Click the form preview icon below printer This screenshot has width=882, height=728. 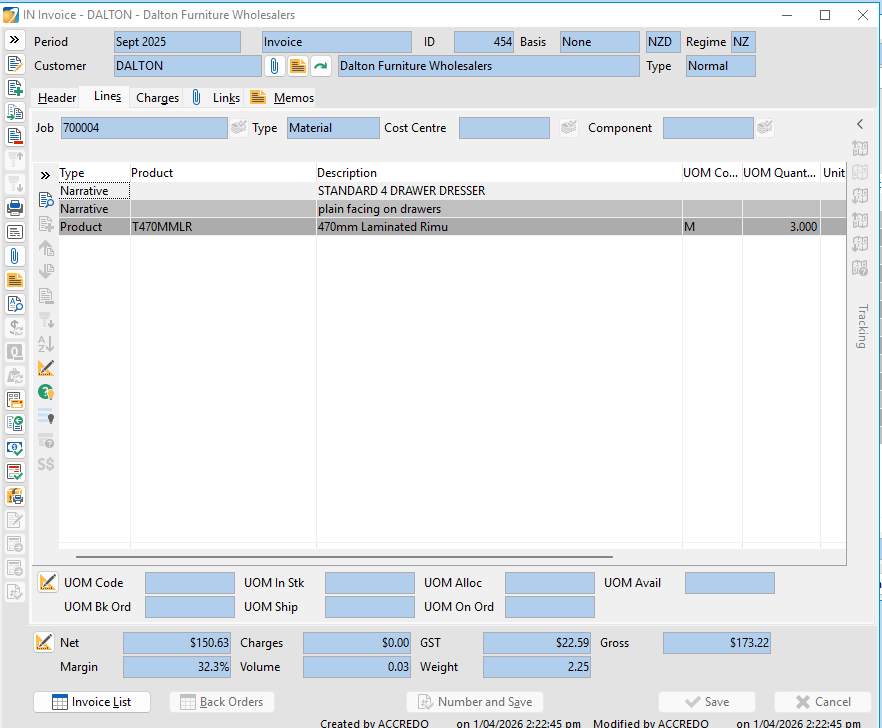tap(15, 232)
